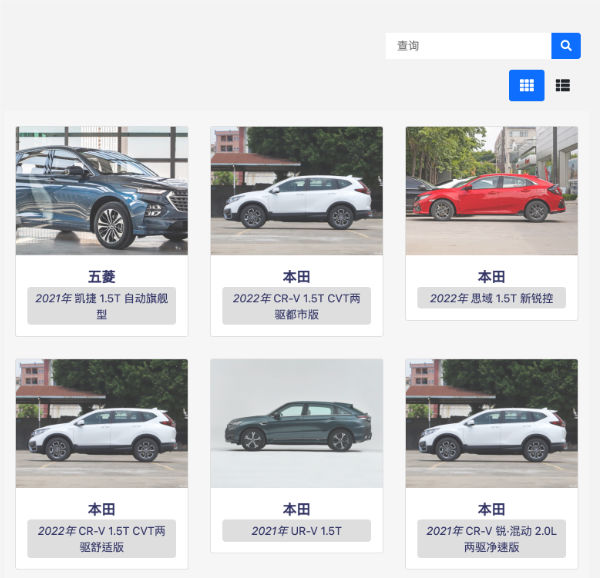Click 本田 title above CR-V 舒适版
Image resolution: width=600 pixels, height=578 pixels.
click(102, 509)
